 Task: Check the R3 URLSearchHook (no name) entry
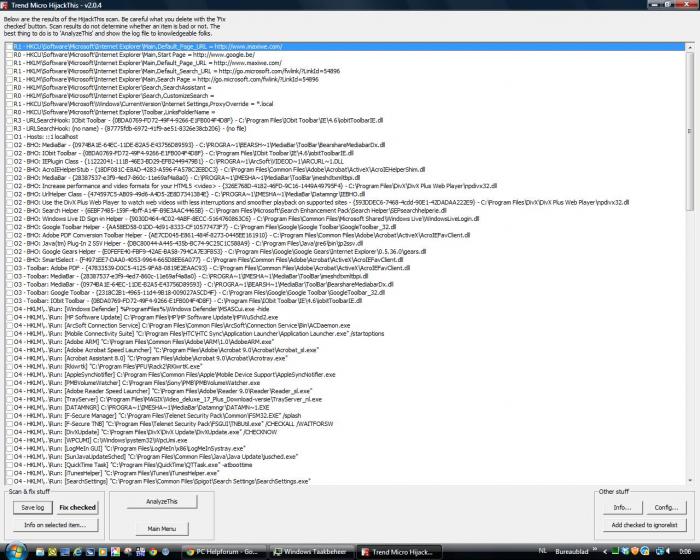pyautogui.click(x=9, y=129)
